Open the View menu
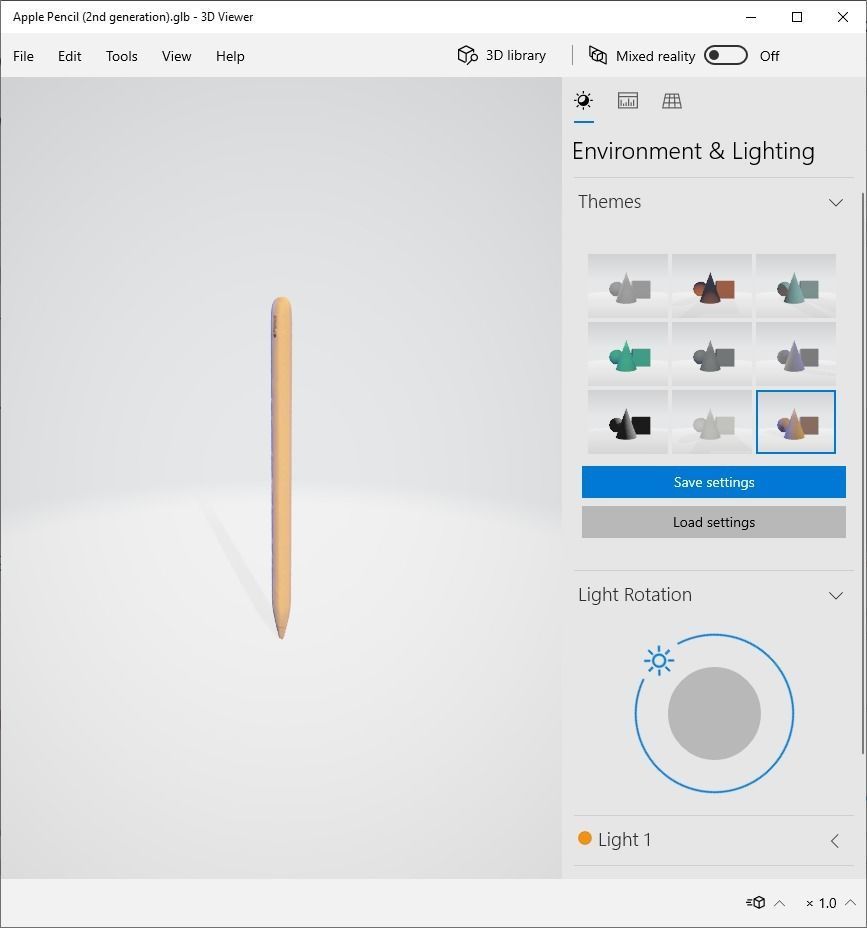867x928 pixels. click(176, 56)
